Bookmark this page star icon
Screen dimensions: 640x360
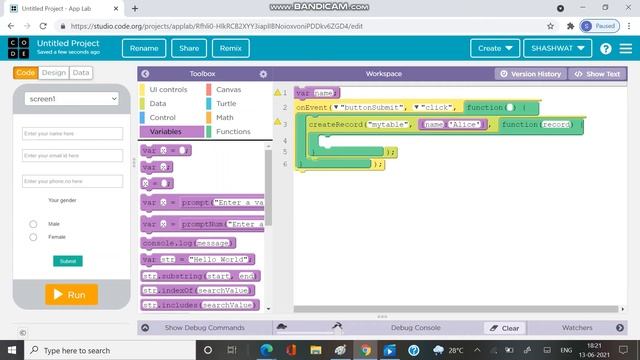point(550,26)
